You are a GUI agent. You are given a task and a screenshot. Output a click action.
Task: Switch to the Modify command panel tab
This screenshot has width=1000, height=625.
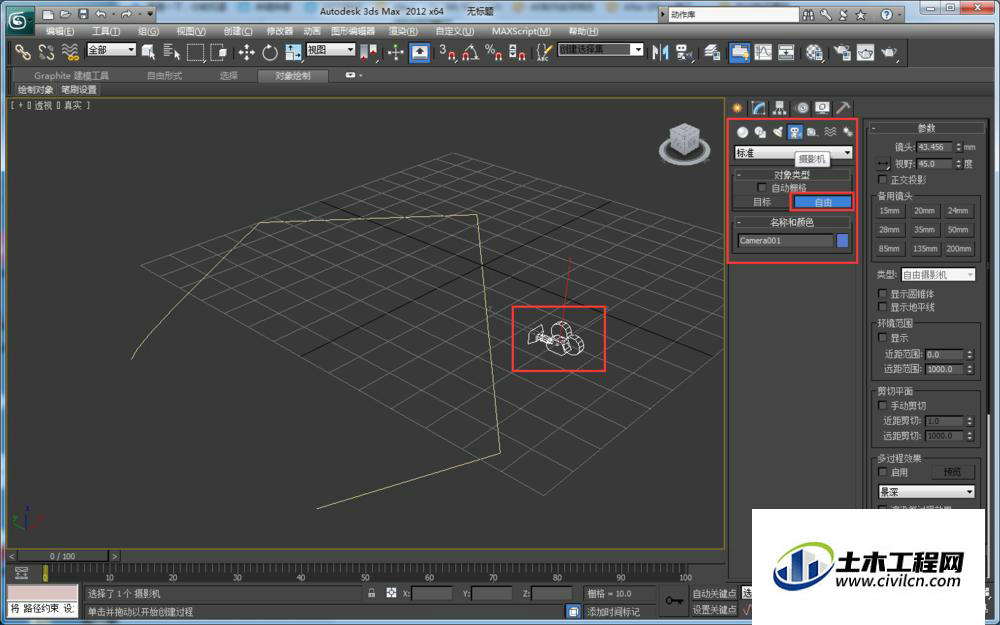coord(758,108)
